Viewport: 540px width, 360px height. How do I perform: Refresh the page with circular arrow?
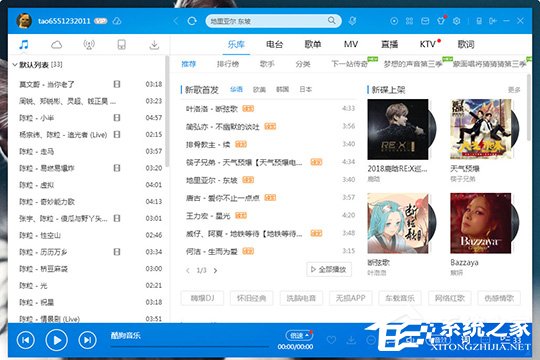tap(192, 21)
